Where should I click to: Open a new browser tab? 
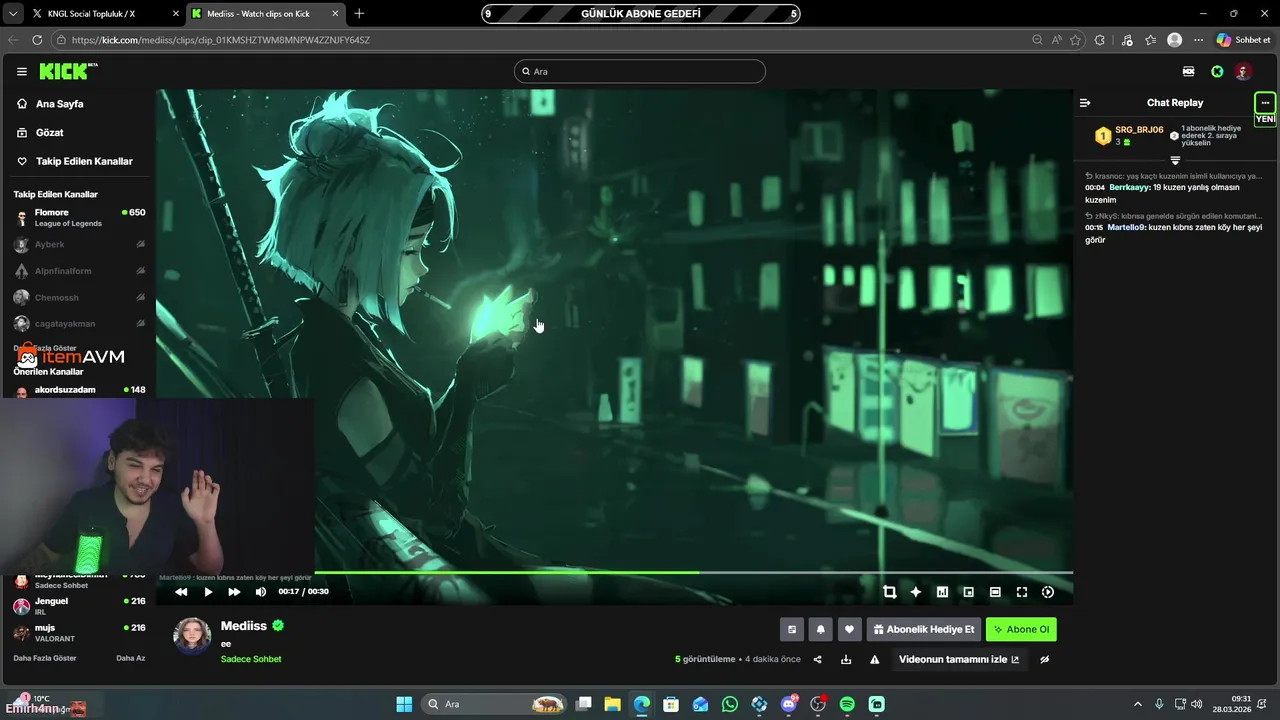click(x=359, y=13)
